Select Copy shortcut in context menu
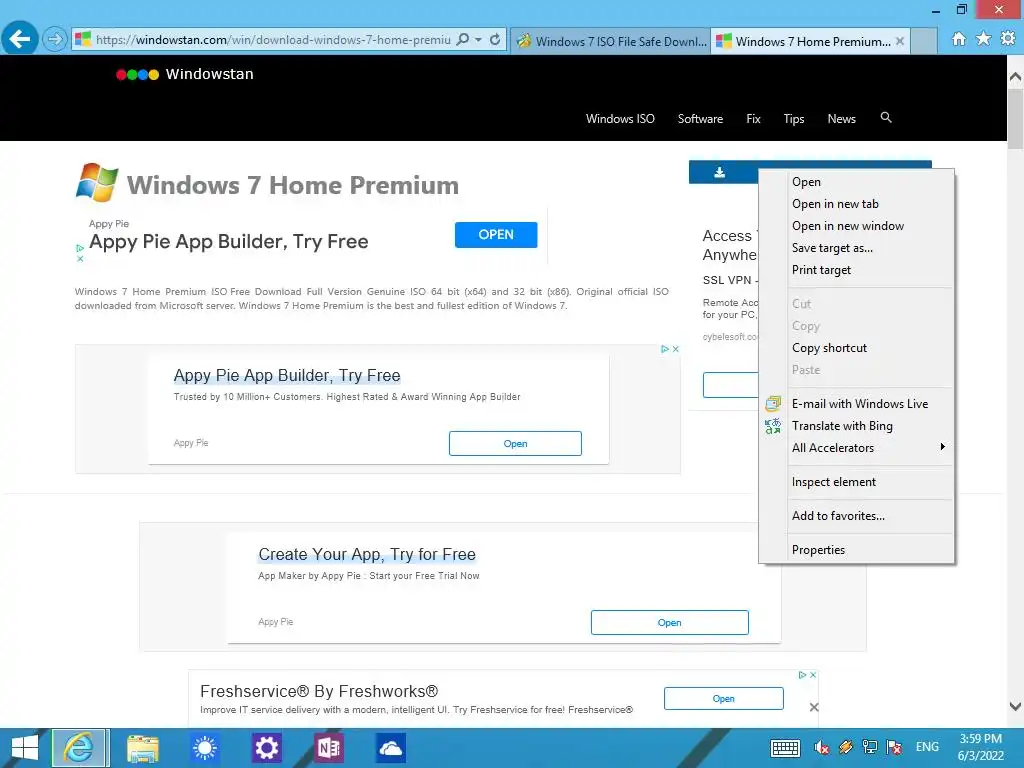Viewport: 1024px width, 768px height. (x=856, y=348)
